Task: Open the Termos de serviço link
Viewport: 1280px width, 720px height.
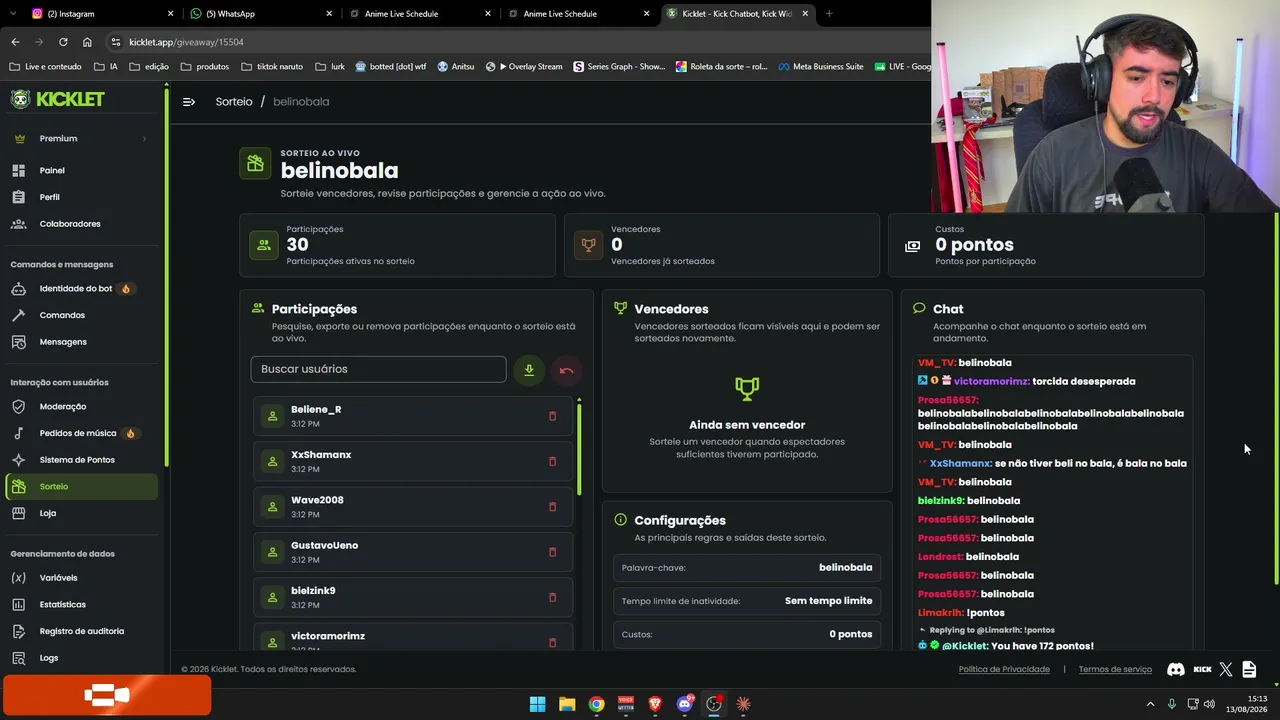Action: coord(1115,669)
